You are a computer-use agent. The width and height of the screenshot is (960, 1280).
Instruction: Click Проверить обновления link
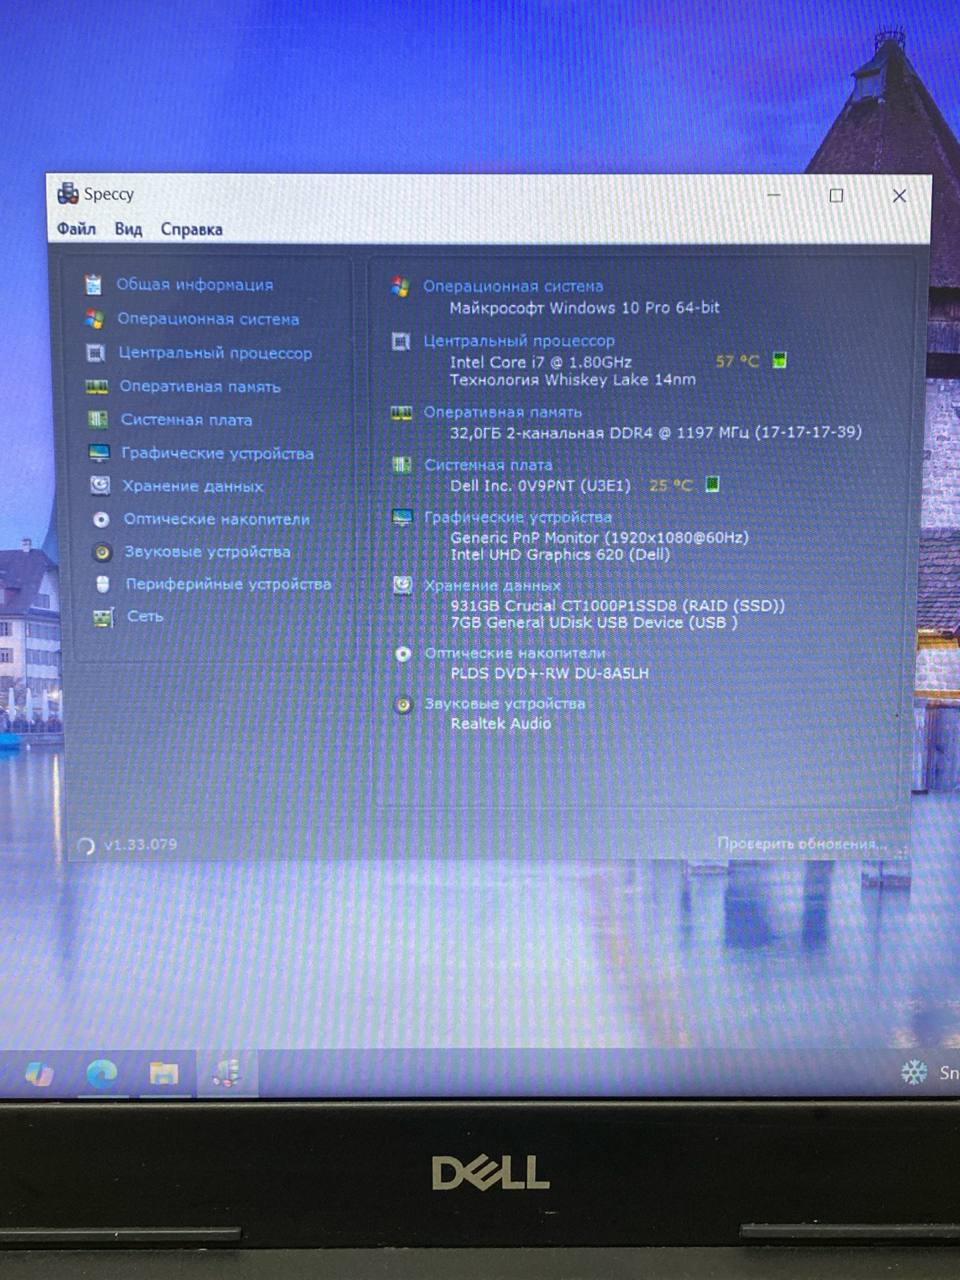(801, 844)
